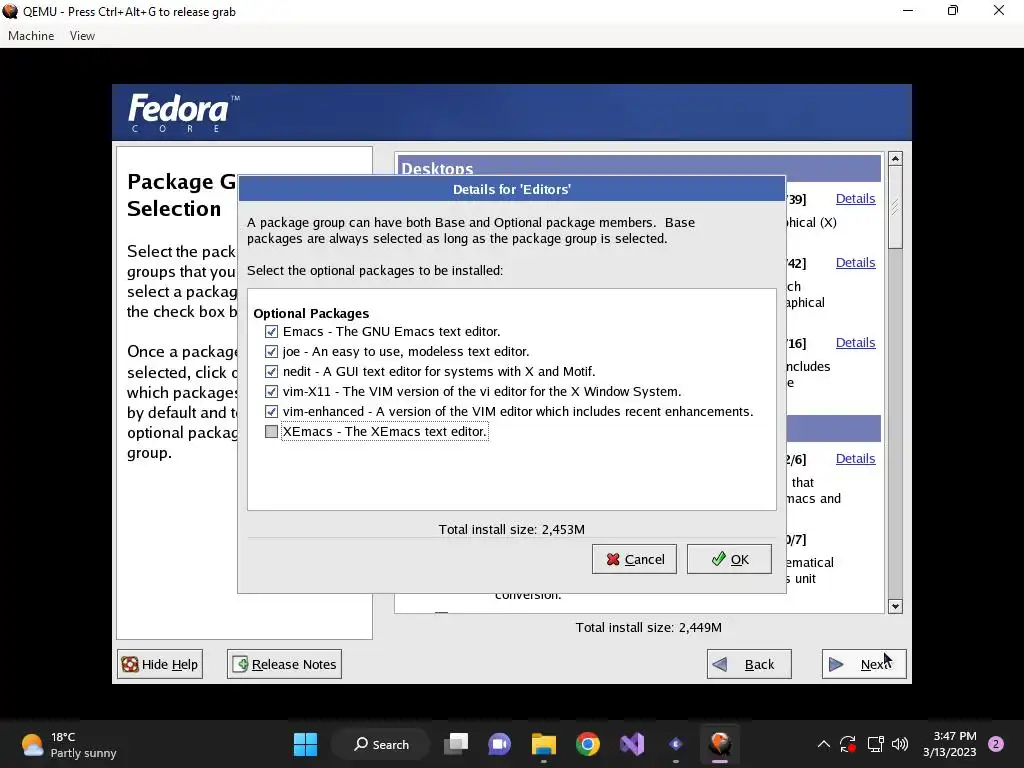Click the package list vertical scrollbar thumb

895,207
